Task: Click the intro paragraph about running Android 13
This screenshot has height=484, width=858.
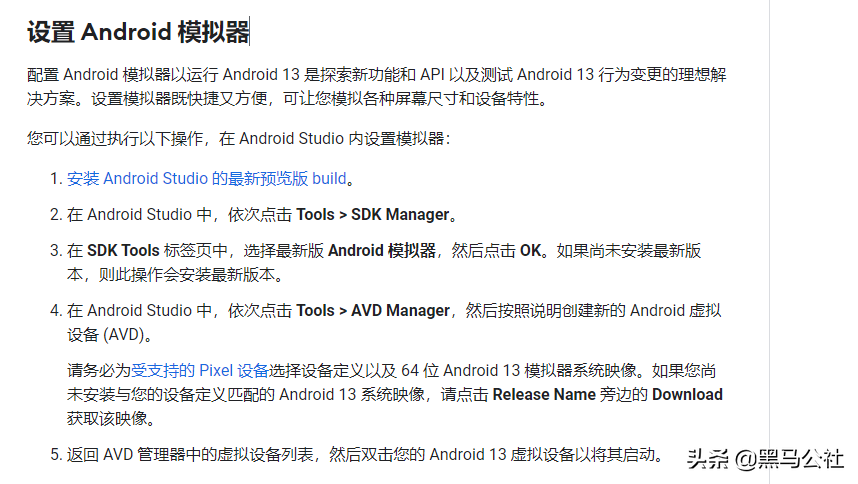Action: click(376, 86)
